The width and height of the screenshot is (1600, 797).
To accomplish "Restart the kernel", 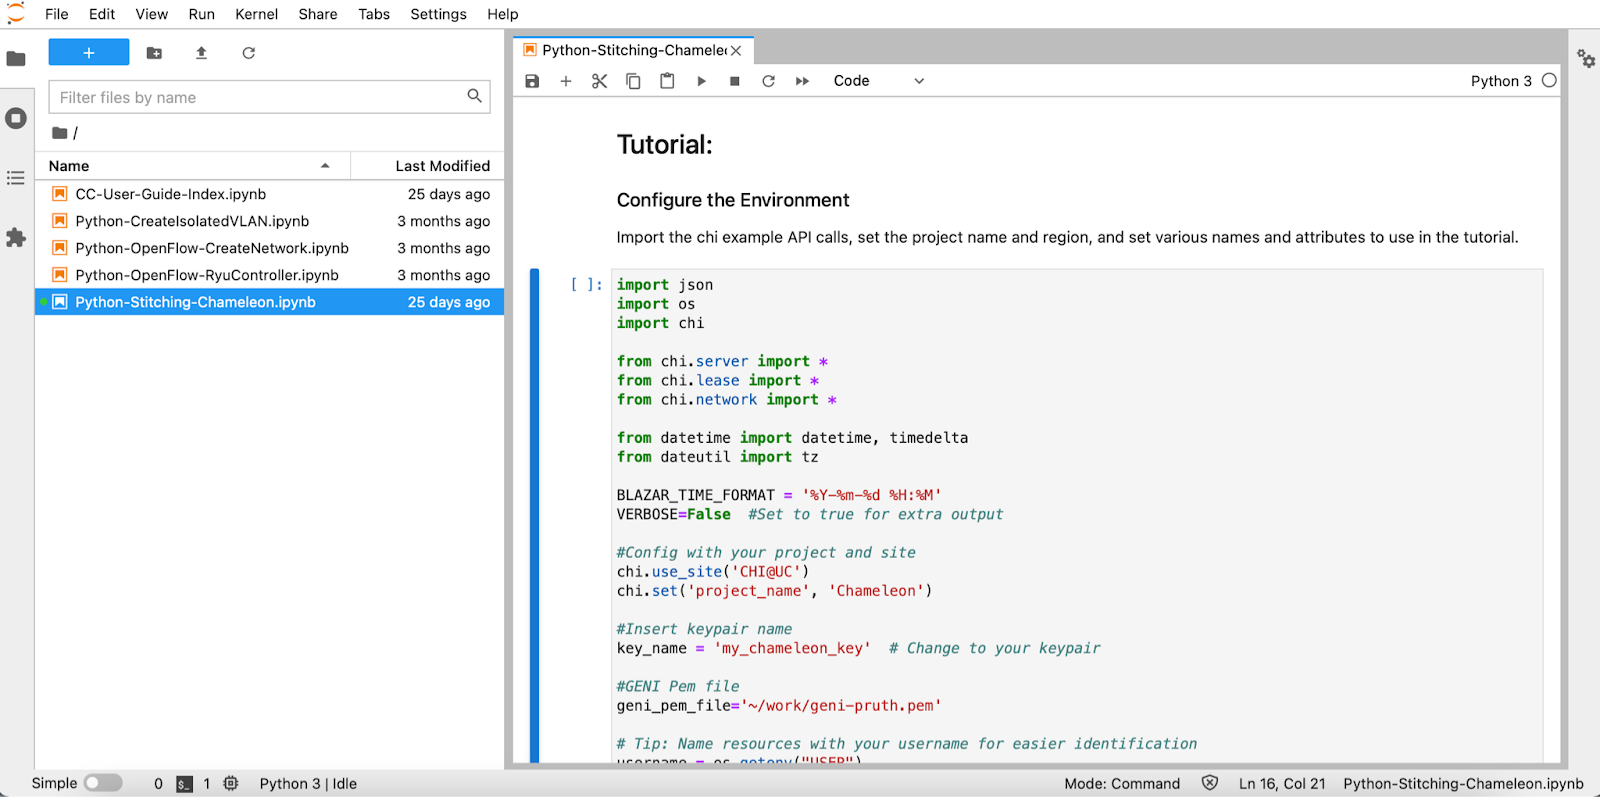I will point(768,81).
